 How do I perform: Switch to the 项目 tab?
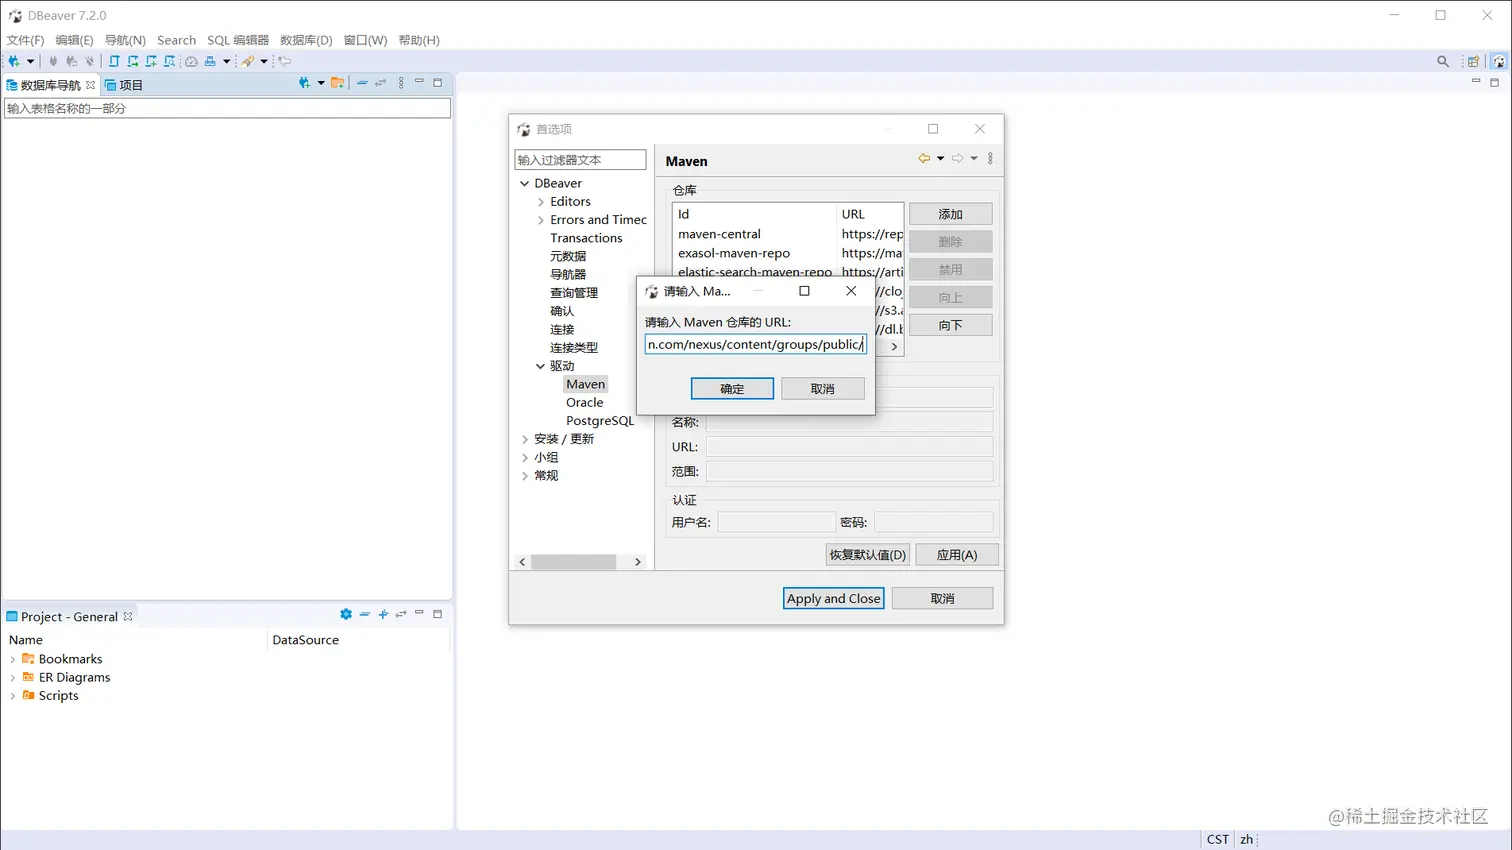pos(124,85)
